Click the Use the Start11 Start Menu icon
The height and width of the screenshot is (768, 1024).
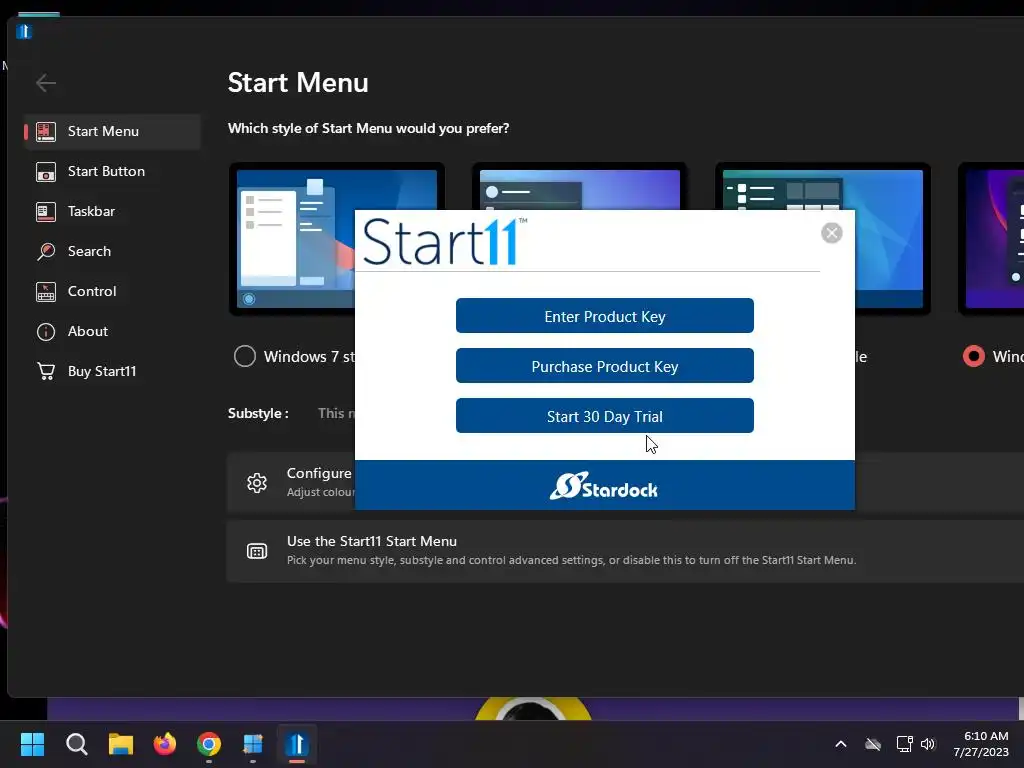(x=257, y=551)
